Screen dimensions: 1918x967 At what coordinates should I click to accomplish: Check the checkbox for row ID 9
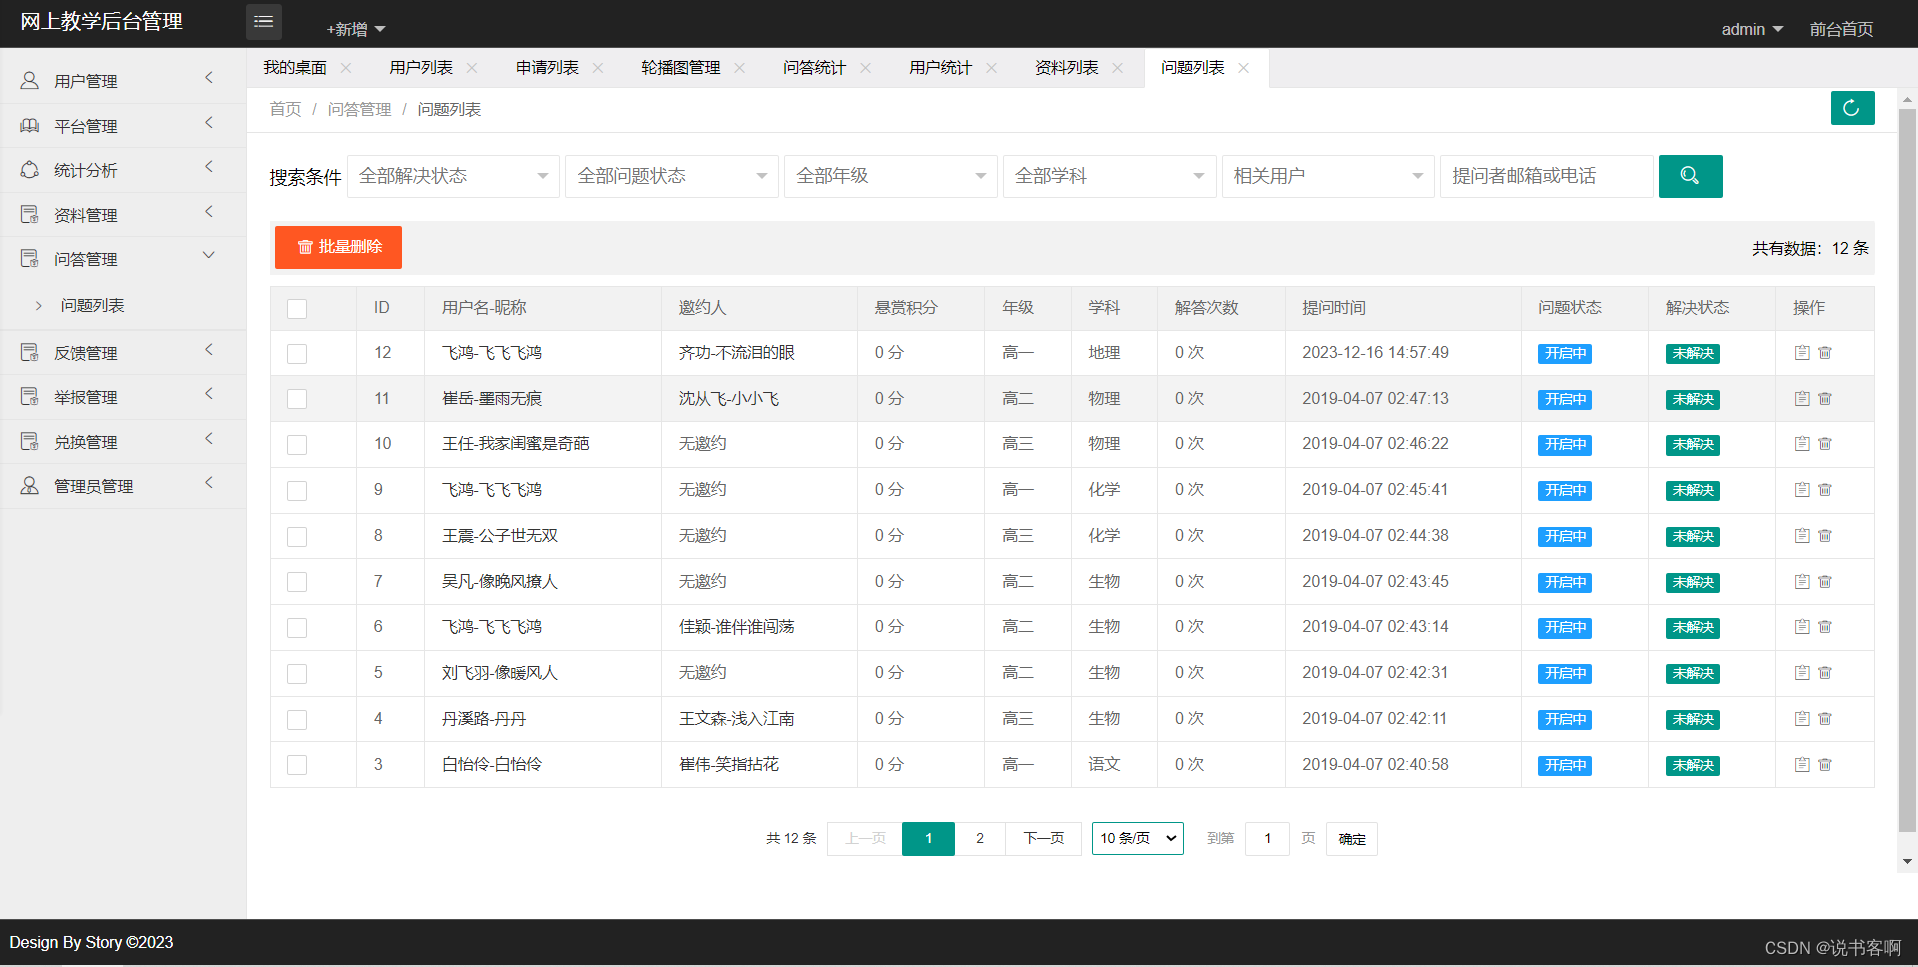click(x=297, y=491)
